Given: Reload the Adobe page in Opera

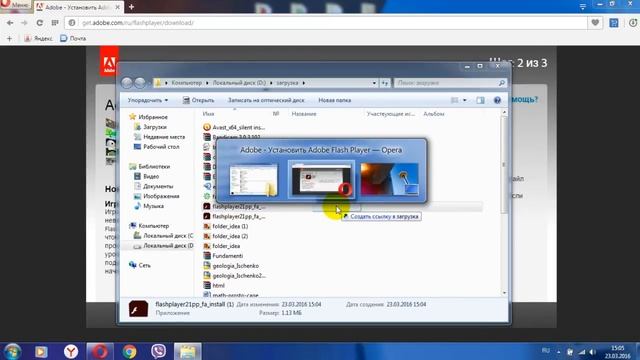Looking at the screenshot, I should coord(40,23).
